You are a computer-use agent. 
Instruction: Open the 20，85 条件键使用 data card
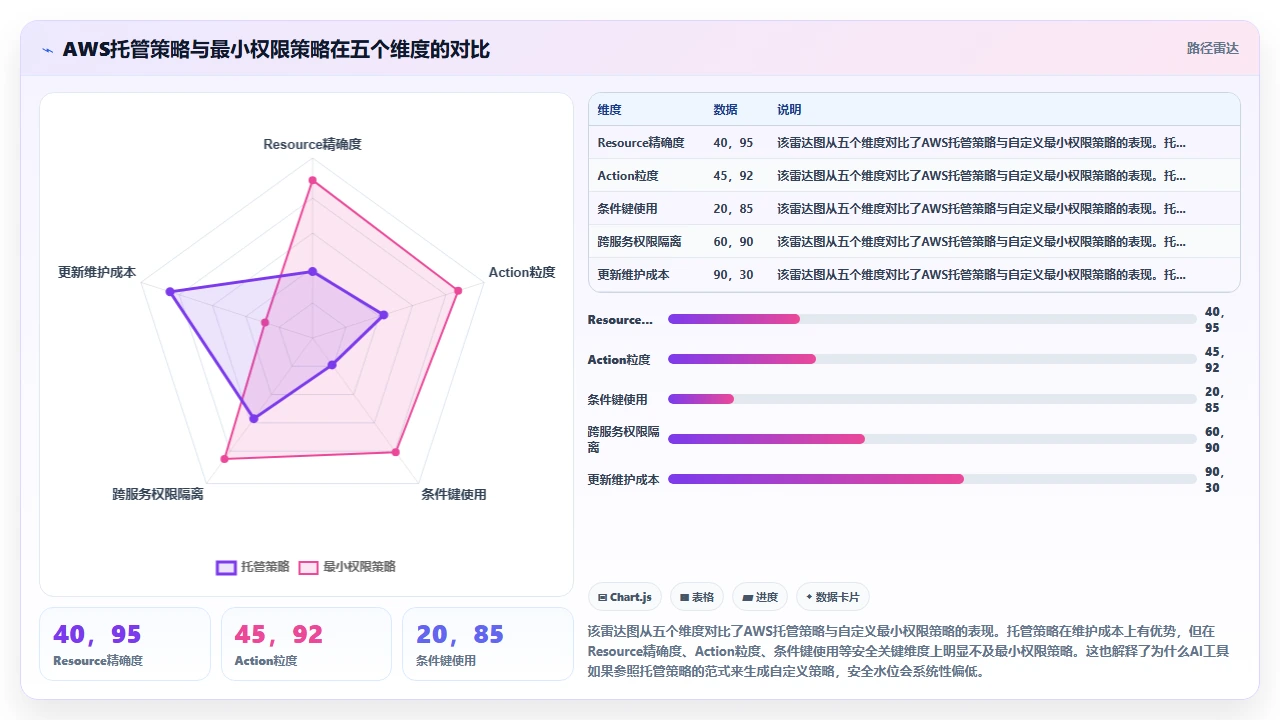487,644
